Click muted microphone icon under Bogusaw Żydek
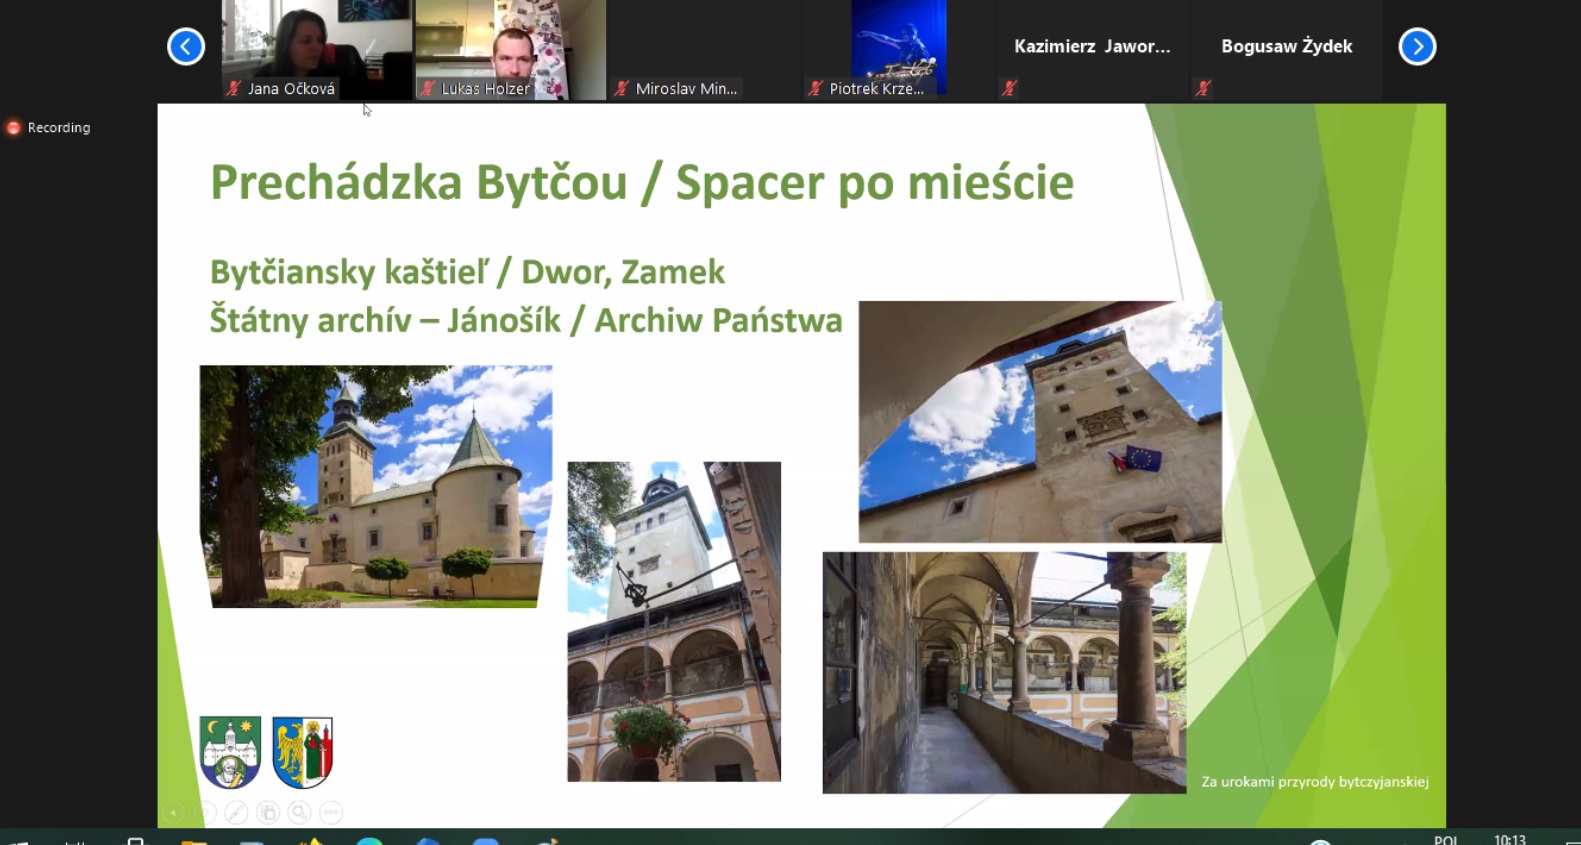The width and height of the screenshot is (1581, 845). click(1203, 89)
